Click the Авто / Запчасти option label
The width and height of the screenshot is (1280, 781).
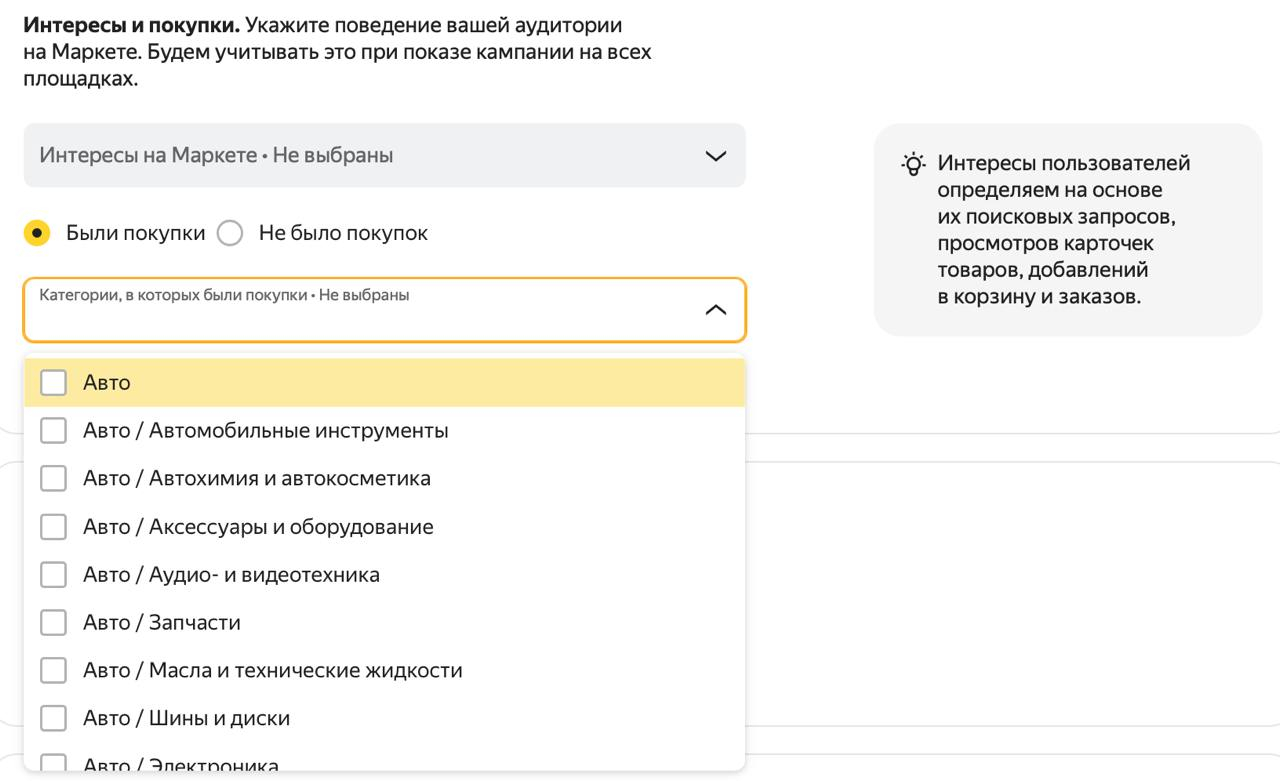[x=162, y=623]
